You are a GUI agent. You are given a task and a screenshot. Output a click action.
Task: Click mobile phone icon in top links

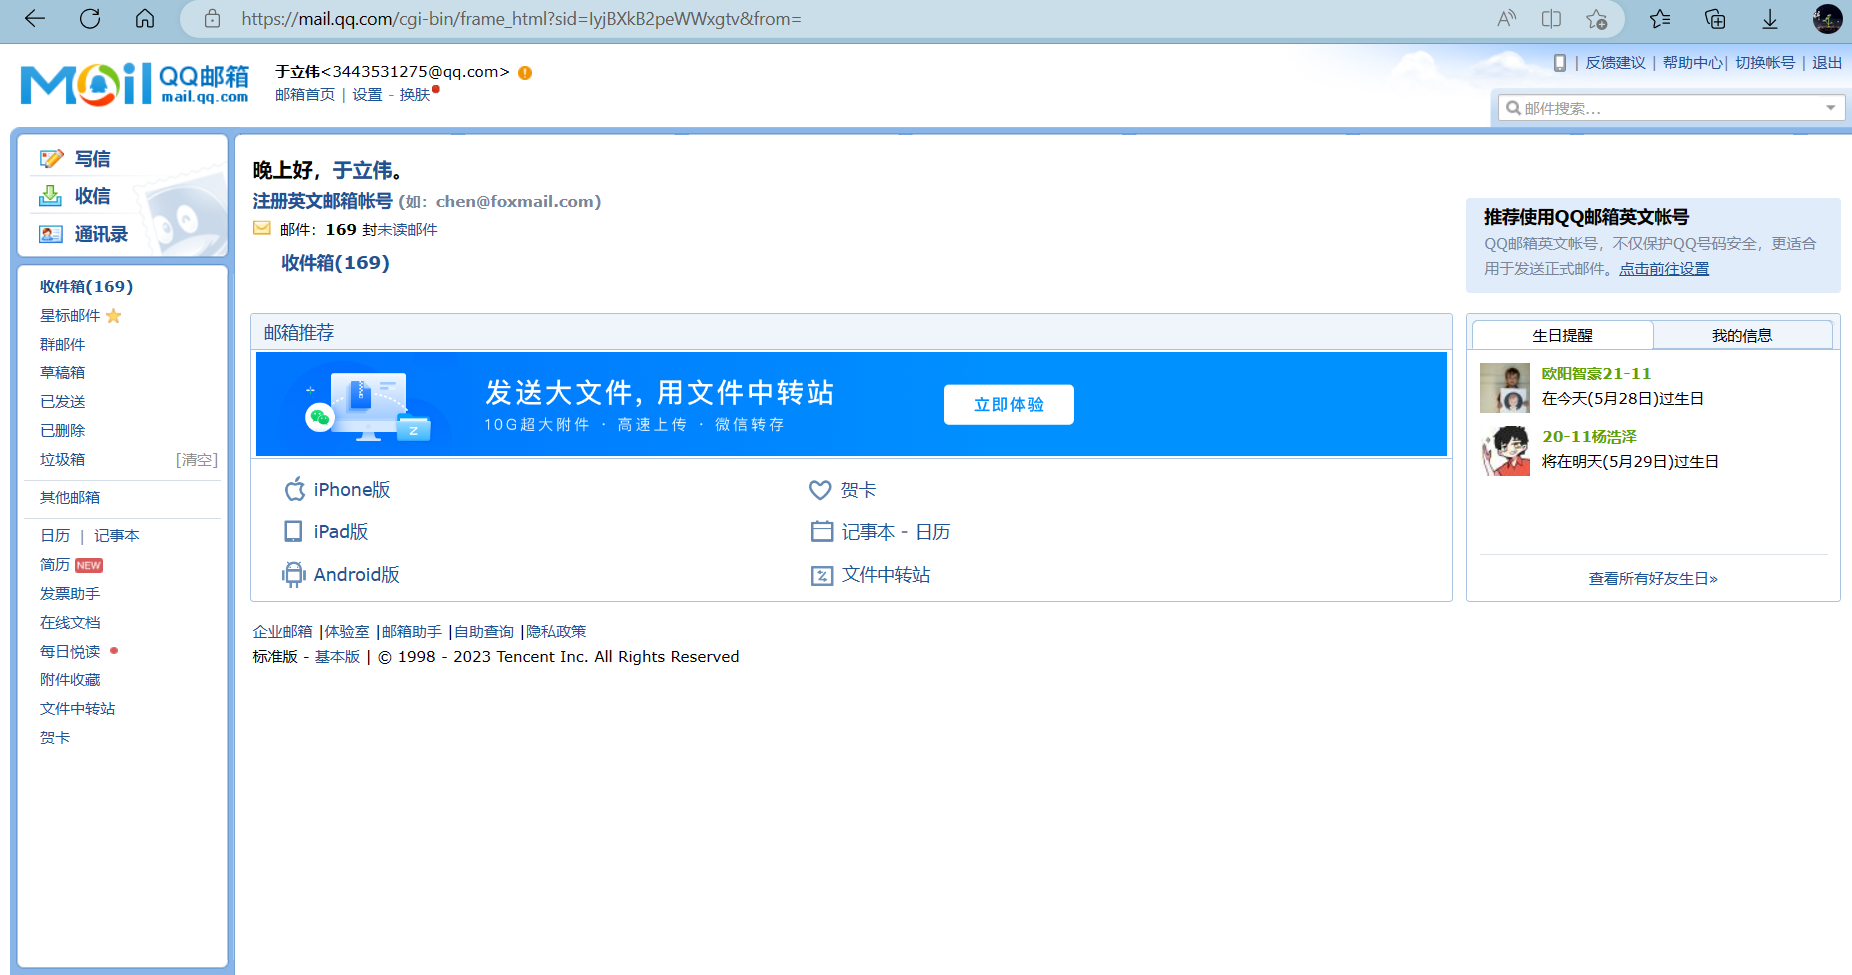coord(1560,63)
